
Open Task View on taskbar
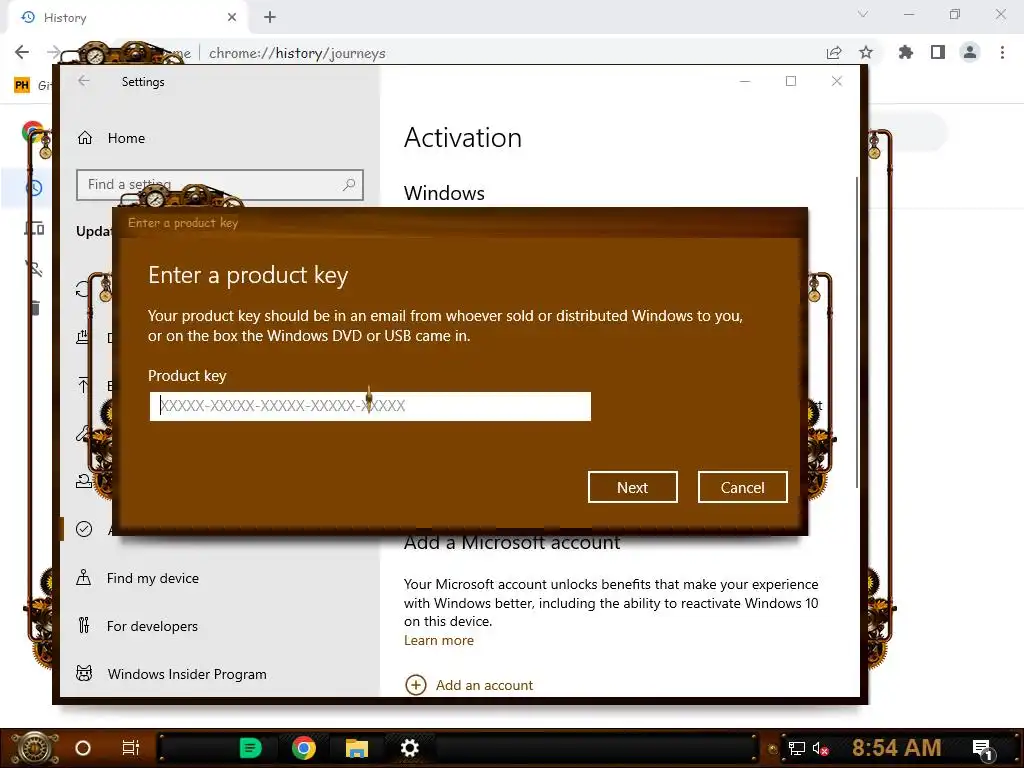click(131, 748)
